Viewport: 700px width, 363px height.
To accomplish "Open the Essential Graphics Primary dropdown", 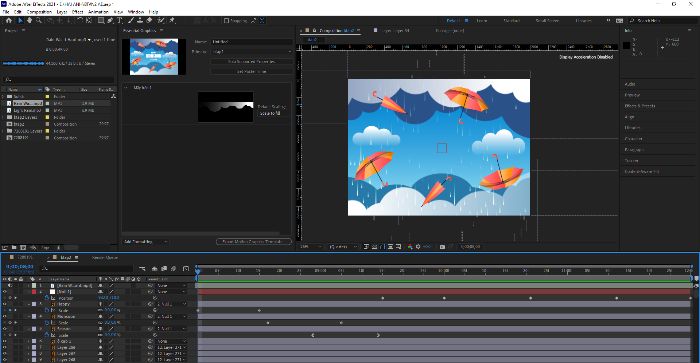I will [252, 52].
